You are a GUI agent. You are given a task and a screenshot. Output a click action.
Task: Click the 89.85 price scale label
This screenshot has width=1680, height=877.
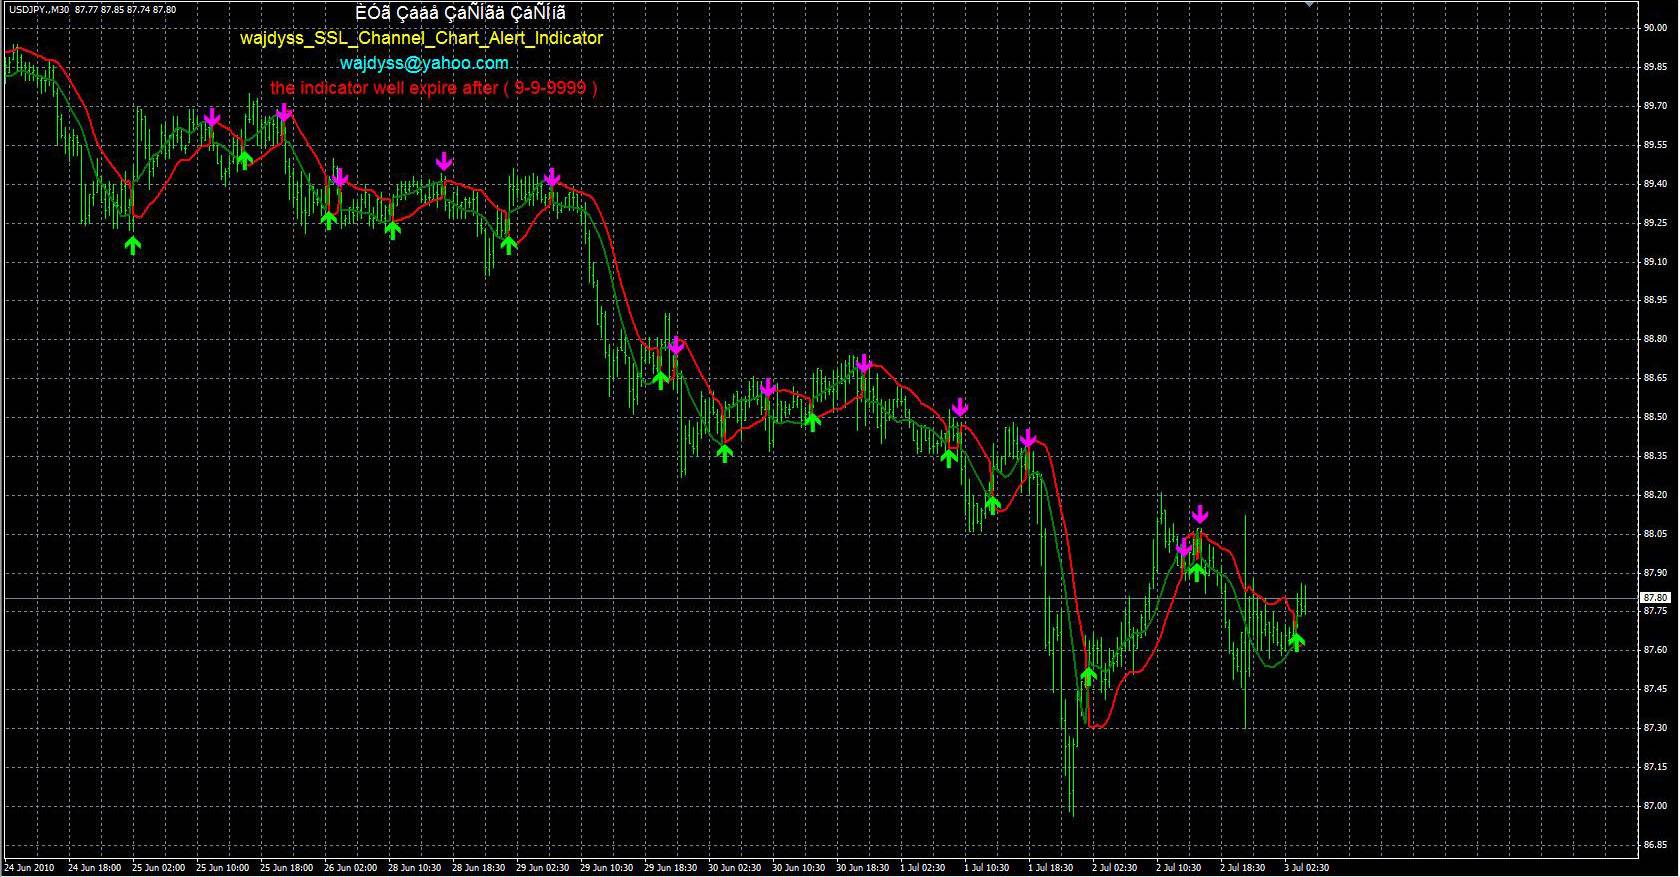click(1654, 67)
